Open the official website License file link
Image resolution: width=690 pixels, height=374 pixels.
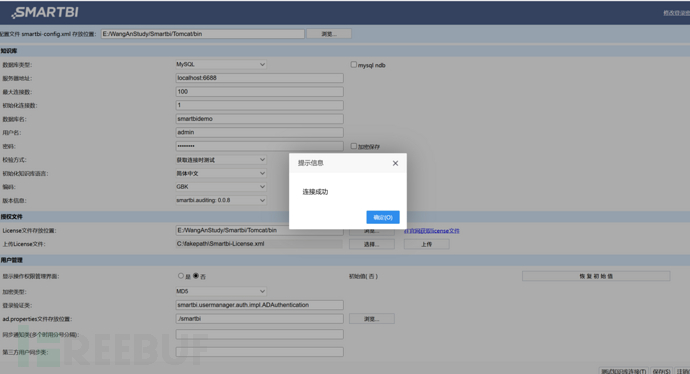tap(431, 231)
